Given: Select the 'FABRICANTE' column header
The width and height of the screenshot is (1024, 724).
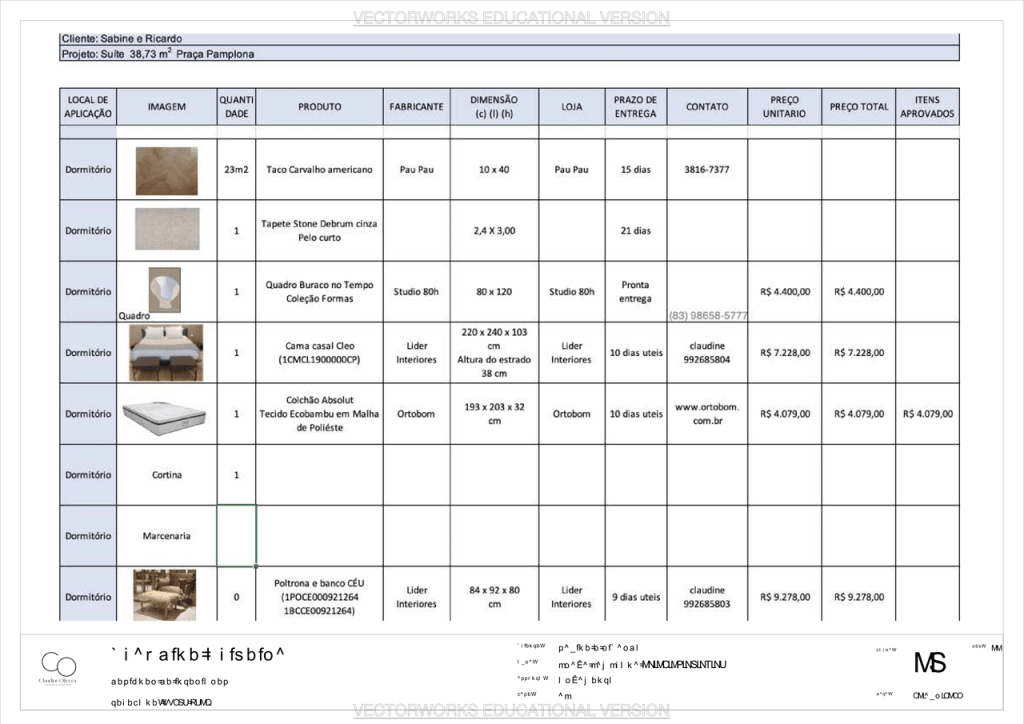Looking at the screenshot, I should point(417,106).
